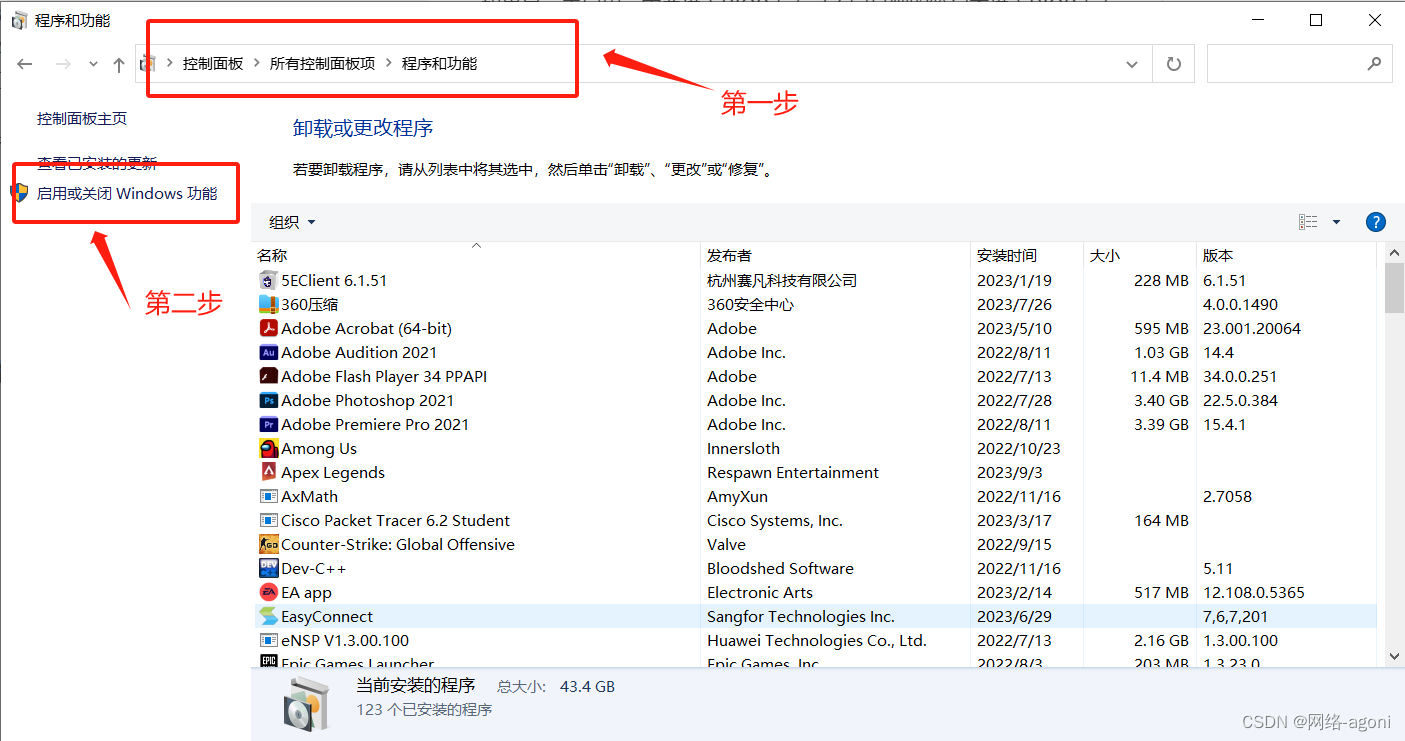Click scrollbar down arrow
1405x741 pixels.
[x=1394, y=656]
